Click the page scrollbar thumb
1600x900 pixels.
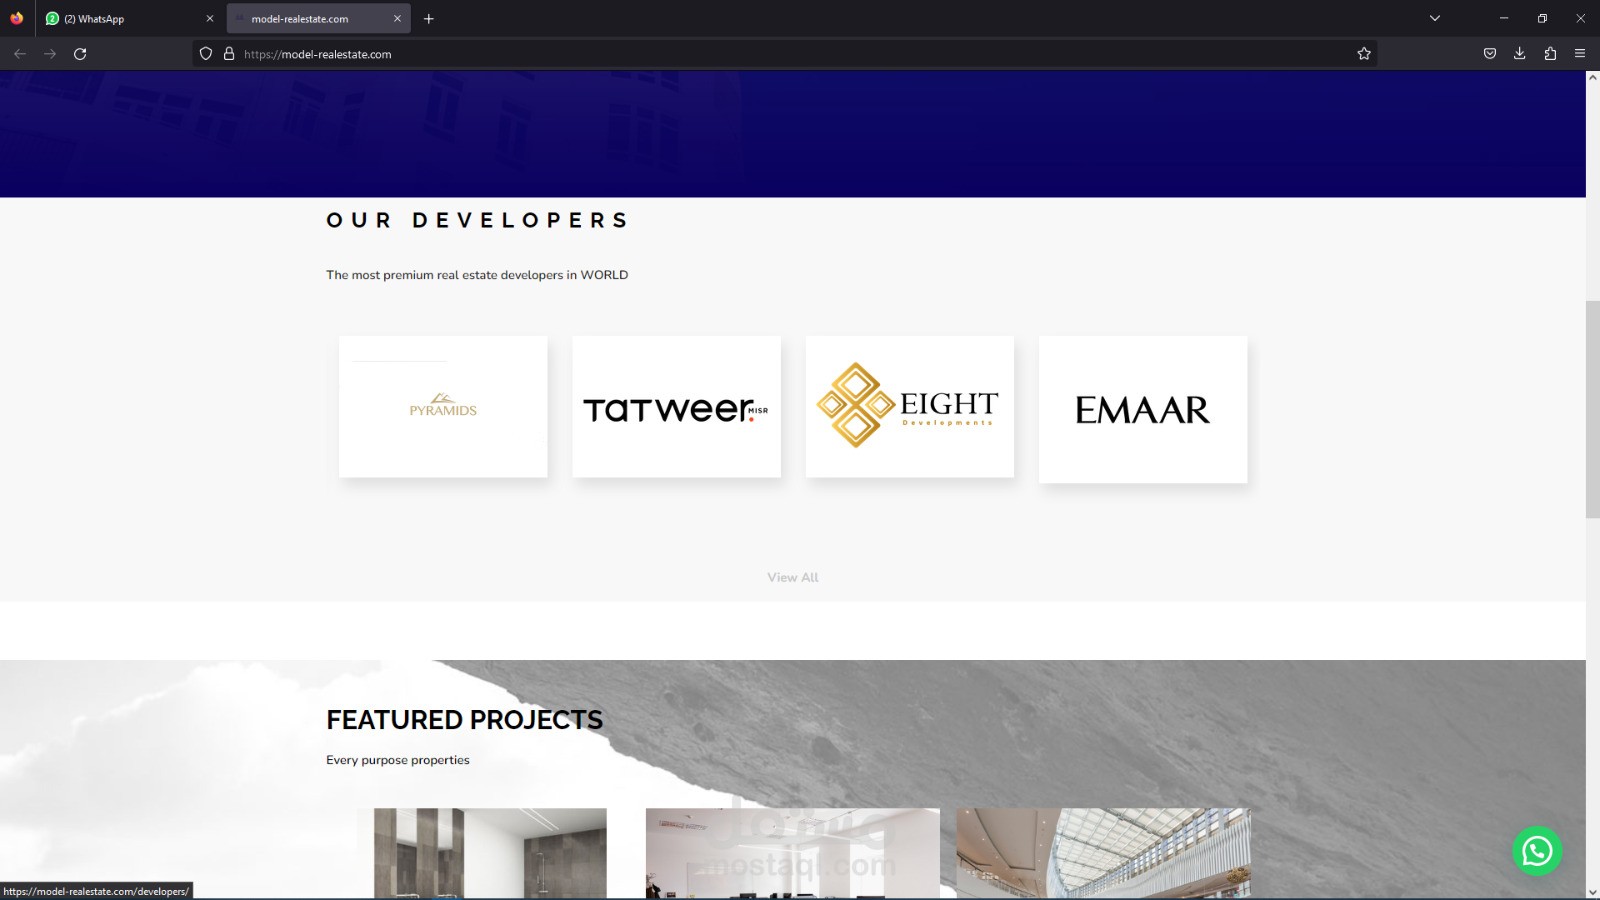tap(1593, 409)
